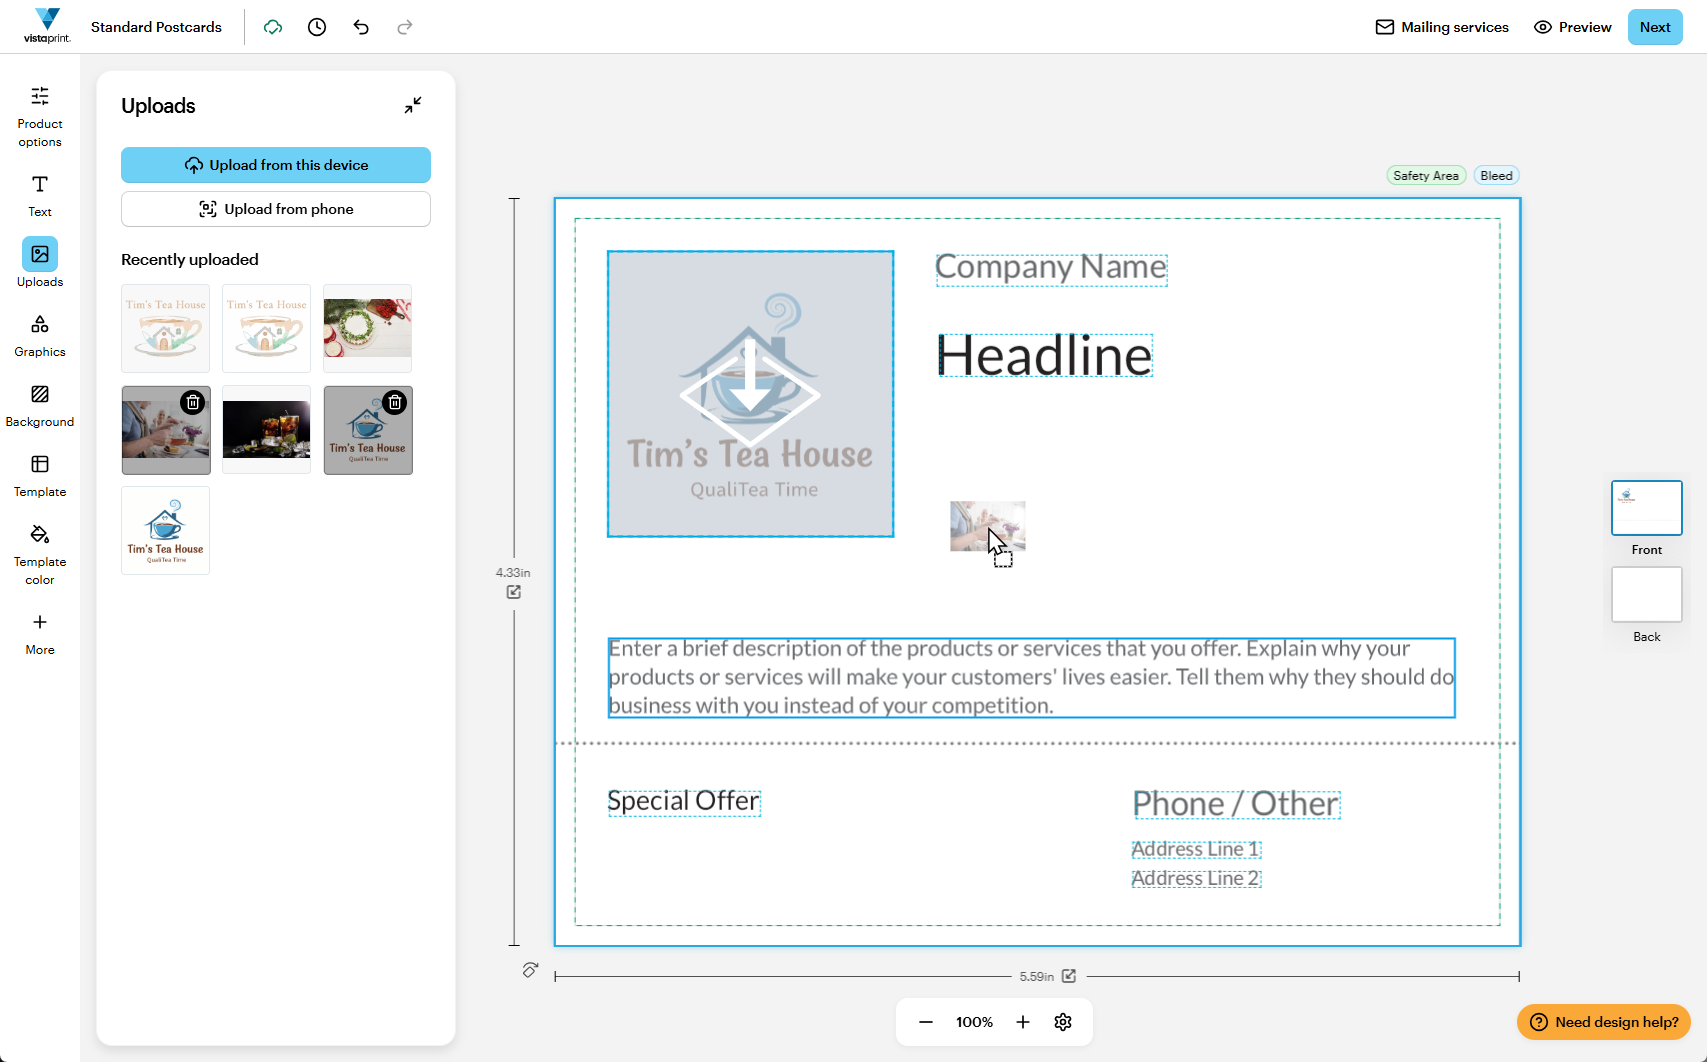
Task: Open Need design help?
Action: coord(1604,1022)
